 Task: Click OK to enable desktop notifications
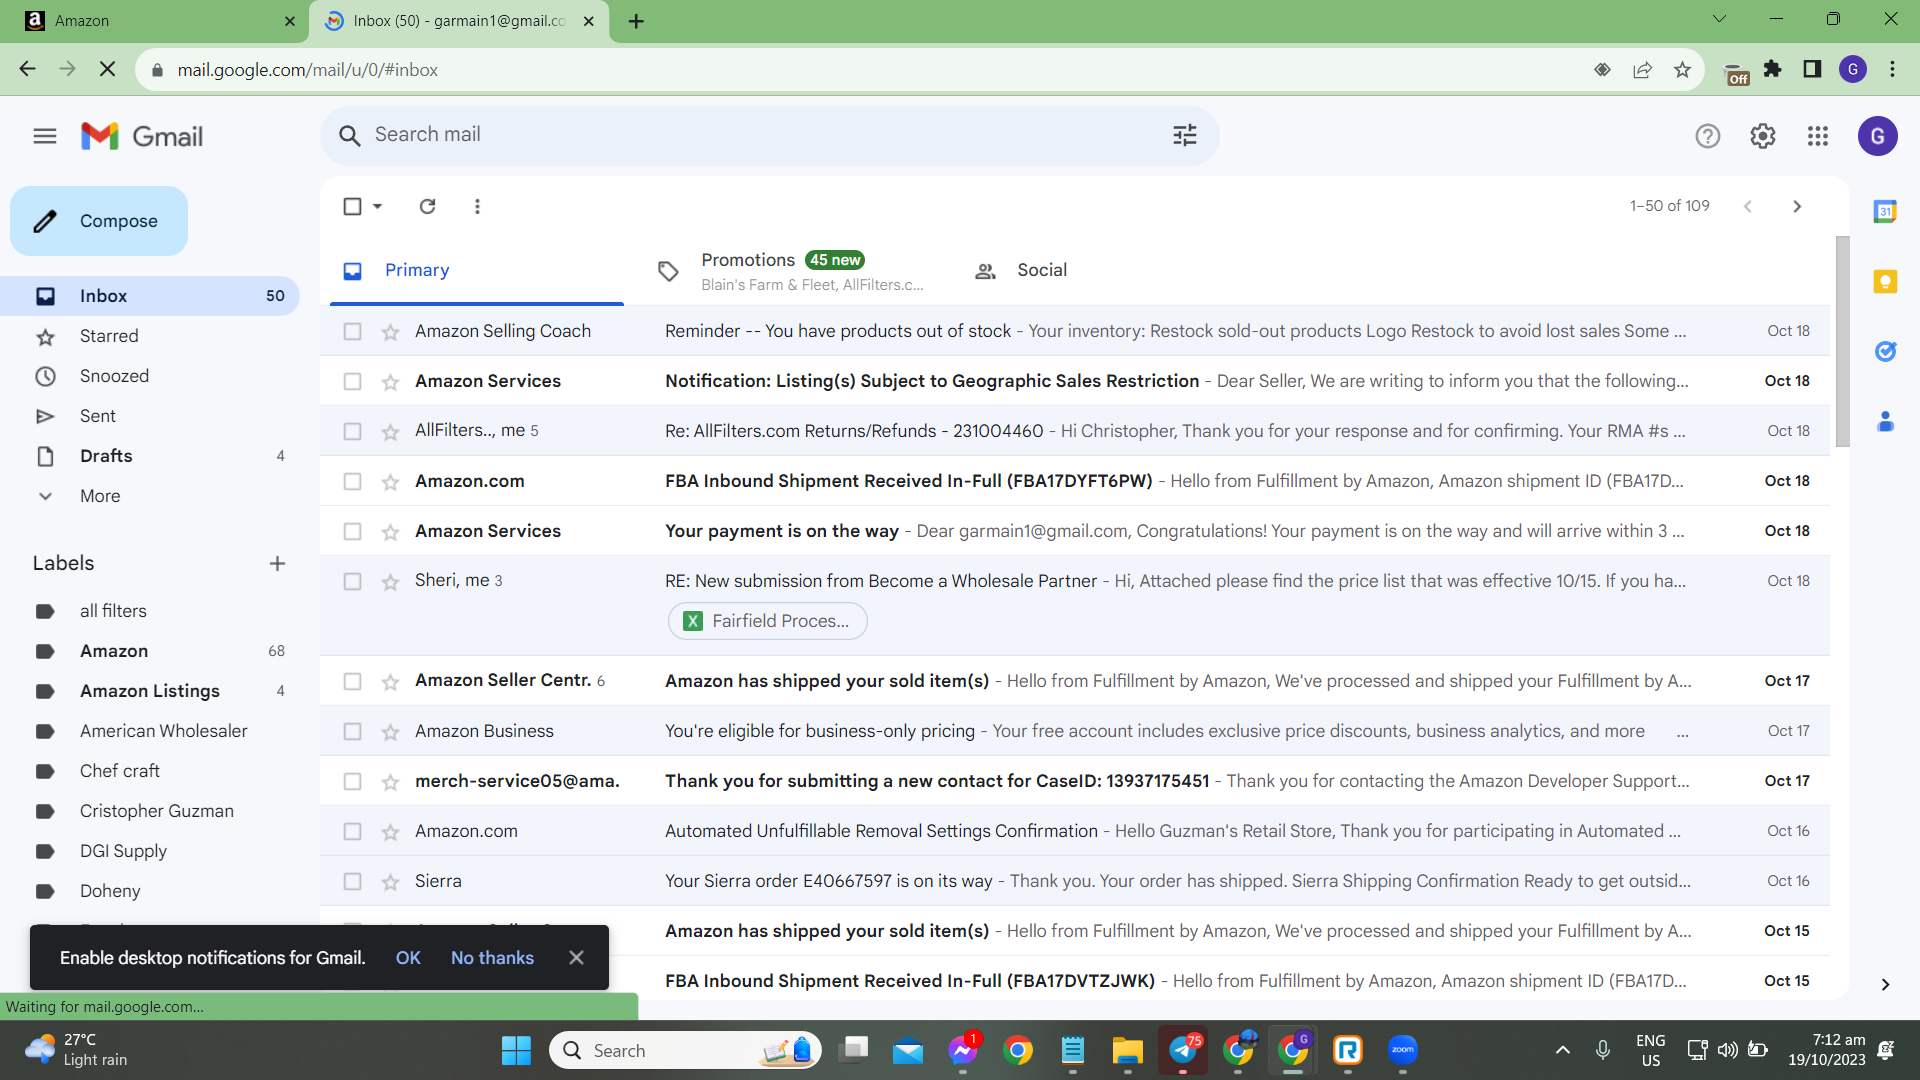point(408,958)
